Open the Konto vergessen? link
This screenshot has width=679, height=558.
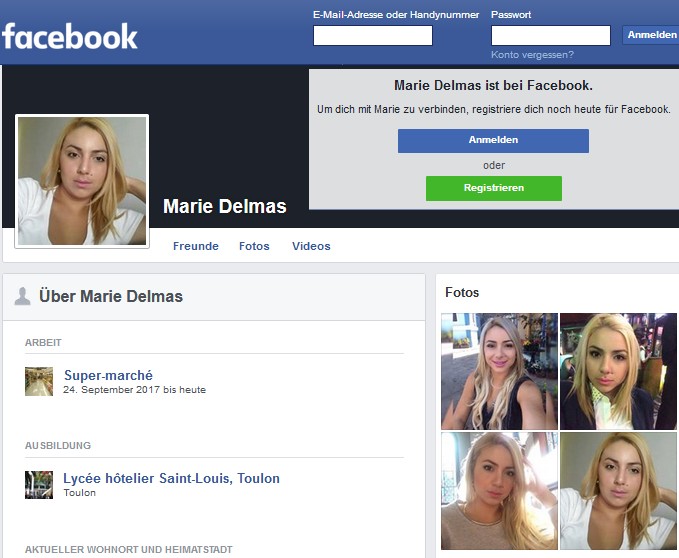pos(532,55)
